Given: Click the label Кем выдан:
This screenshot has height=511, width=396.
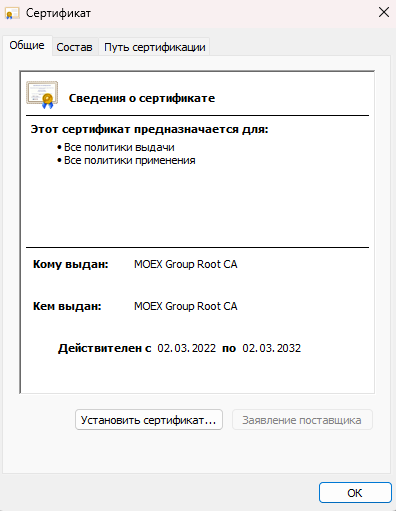Looking at the screenshot, I should (x=67, y=306).
